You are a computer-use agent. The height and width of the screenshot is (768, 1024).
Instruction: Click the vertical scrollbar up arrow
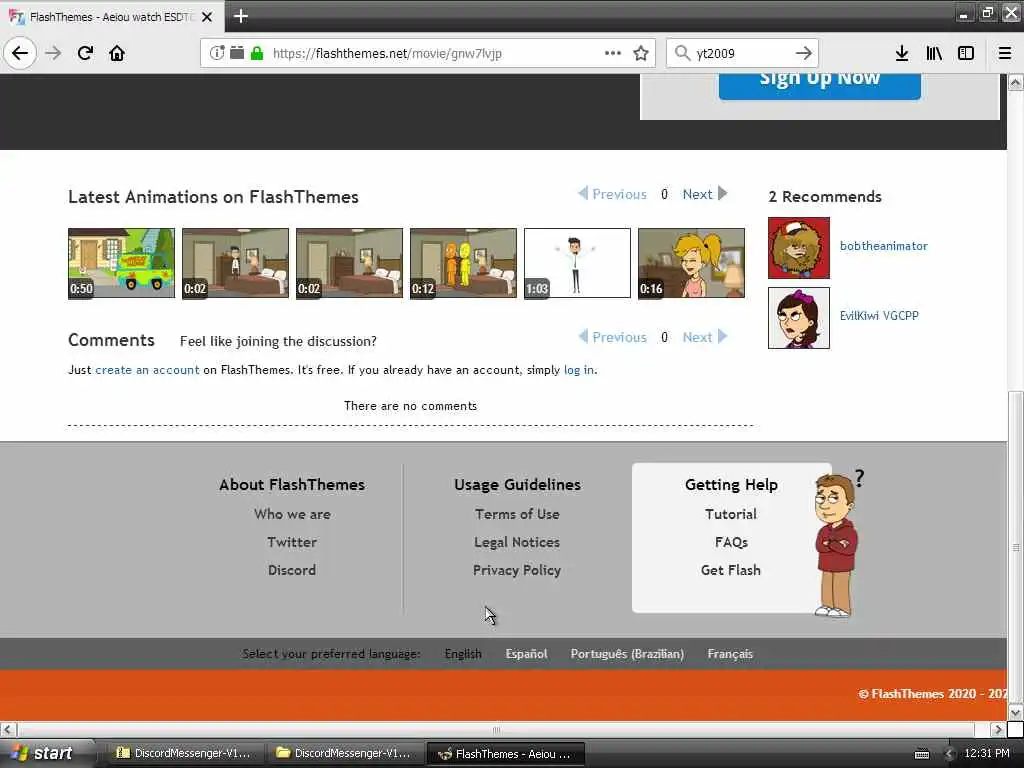[x=1016, y=82]
